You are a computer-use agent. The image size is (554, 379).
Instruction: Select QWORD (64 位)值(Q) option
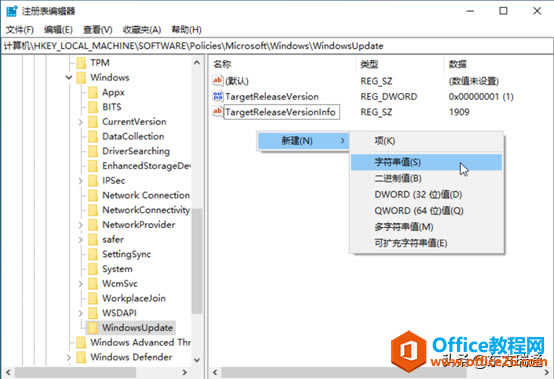click(x=426, y=211)
